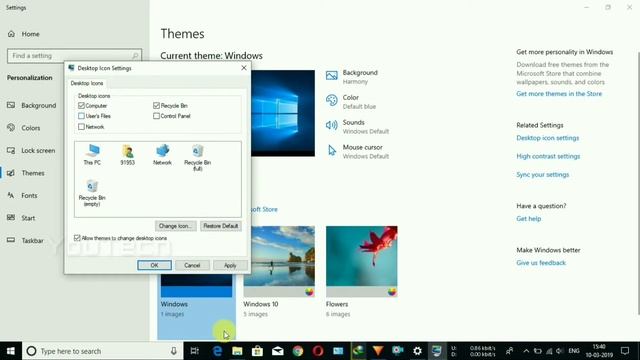The image size is (640, 360).
Task: Open Mail app from taskbar
Action: coord(278,351)
